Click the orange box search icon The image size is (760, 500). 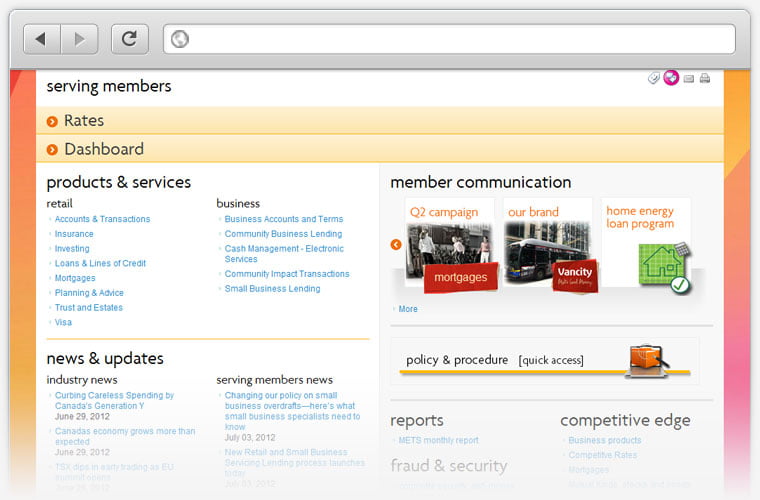click(x=648, y=361)
